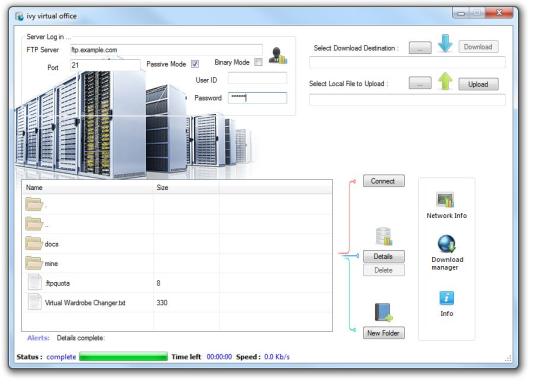Select the .ftpquota file name
Image resolution: width=540 pixels, height=386 pixels.
tap(58, 283)
